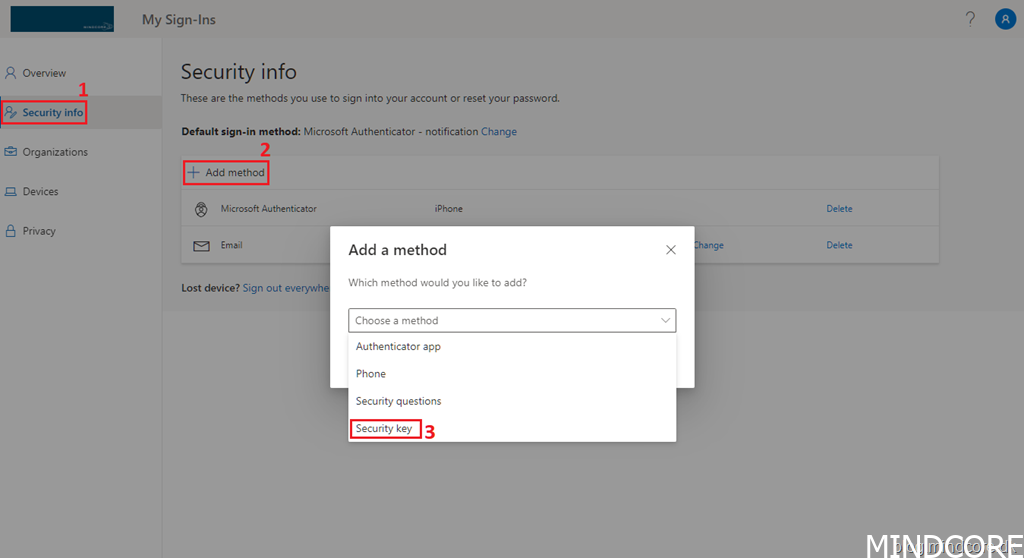Click the help question mark icon
The image size is (1024, 558).
click(x=970, y=20)
